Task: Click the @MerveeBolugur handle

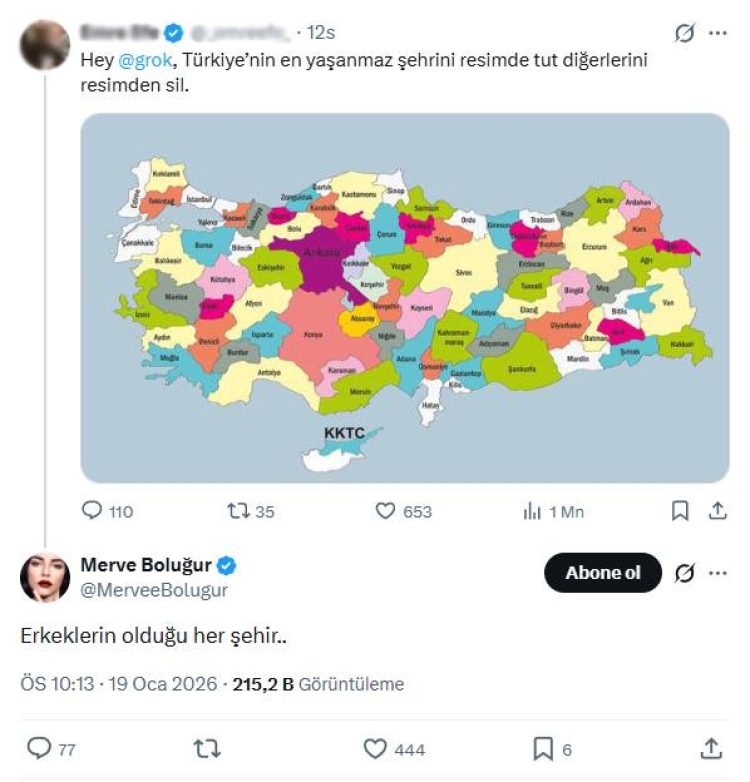Action: coord(153,590)
